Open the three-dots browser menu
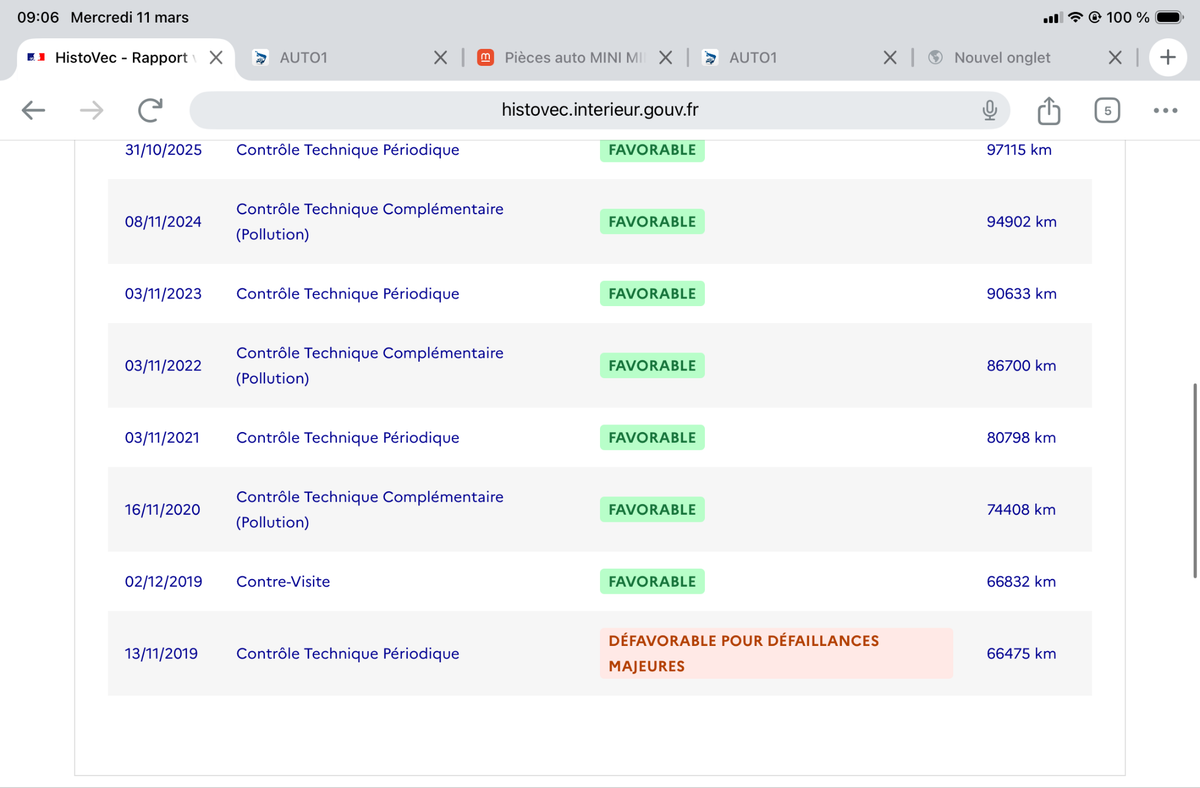This screenshot has width=1200, height=788. pyautogui.click(x=1165, y=110)
